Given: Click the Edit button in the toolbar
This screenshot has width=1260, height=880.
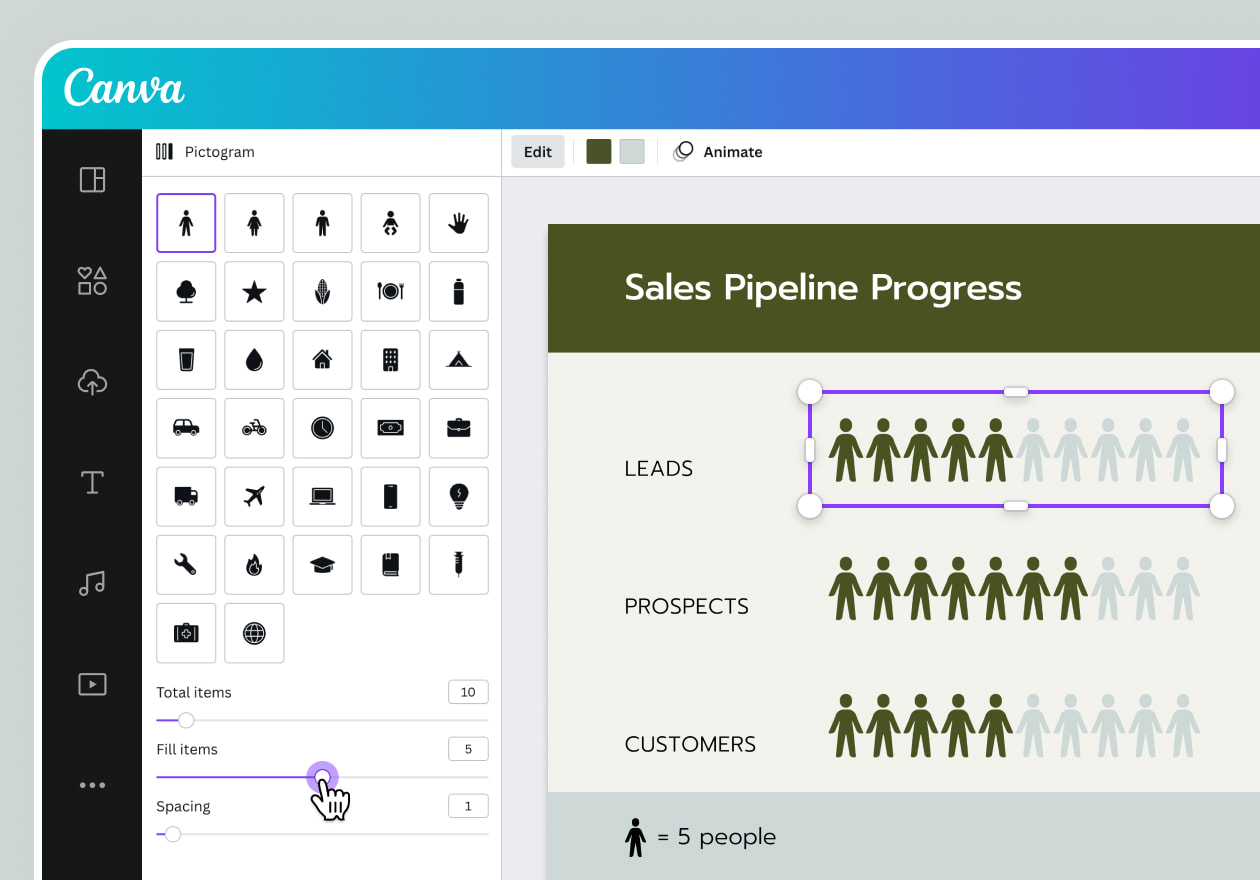Looking at the screenshot, I should [537, 151].
